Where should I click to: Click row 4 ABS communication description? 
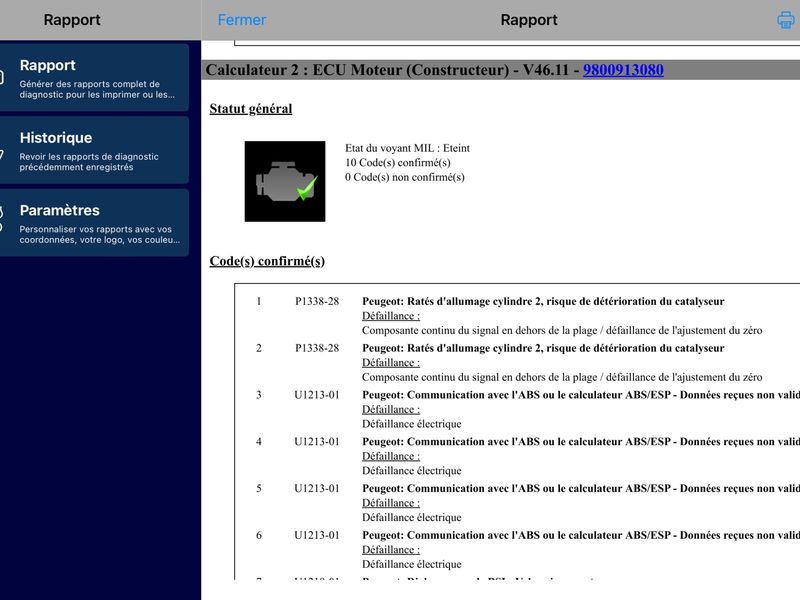point(581,442)
